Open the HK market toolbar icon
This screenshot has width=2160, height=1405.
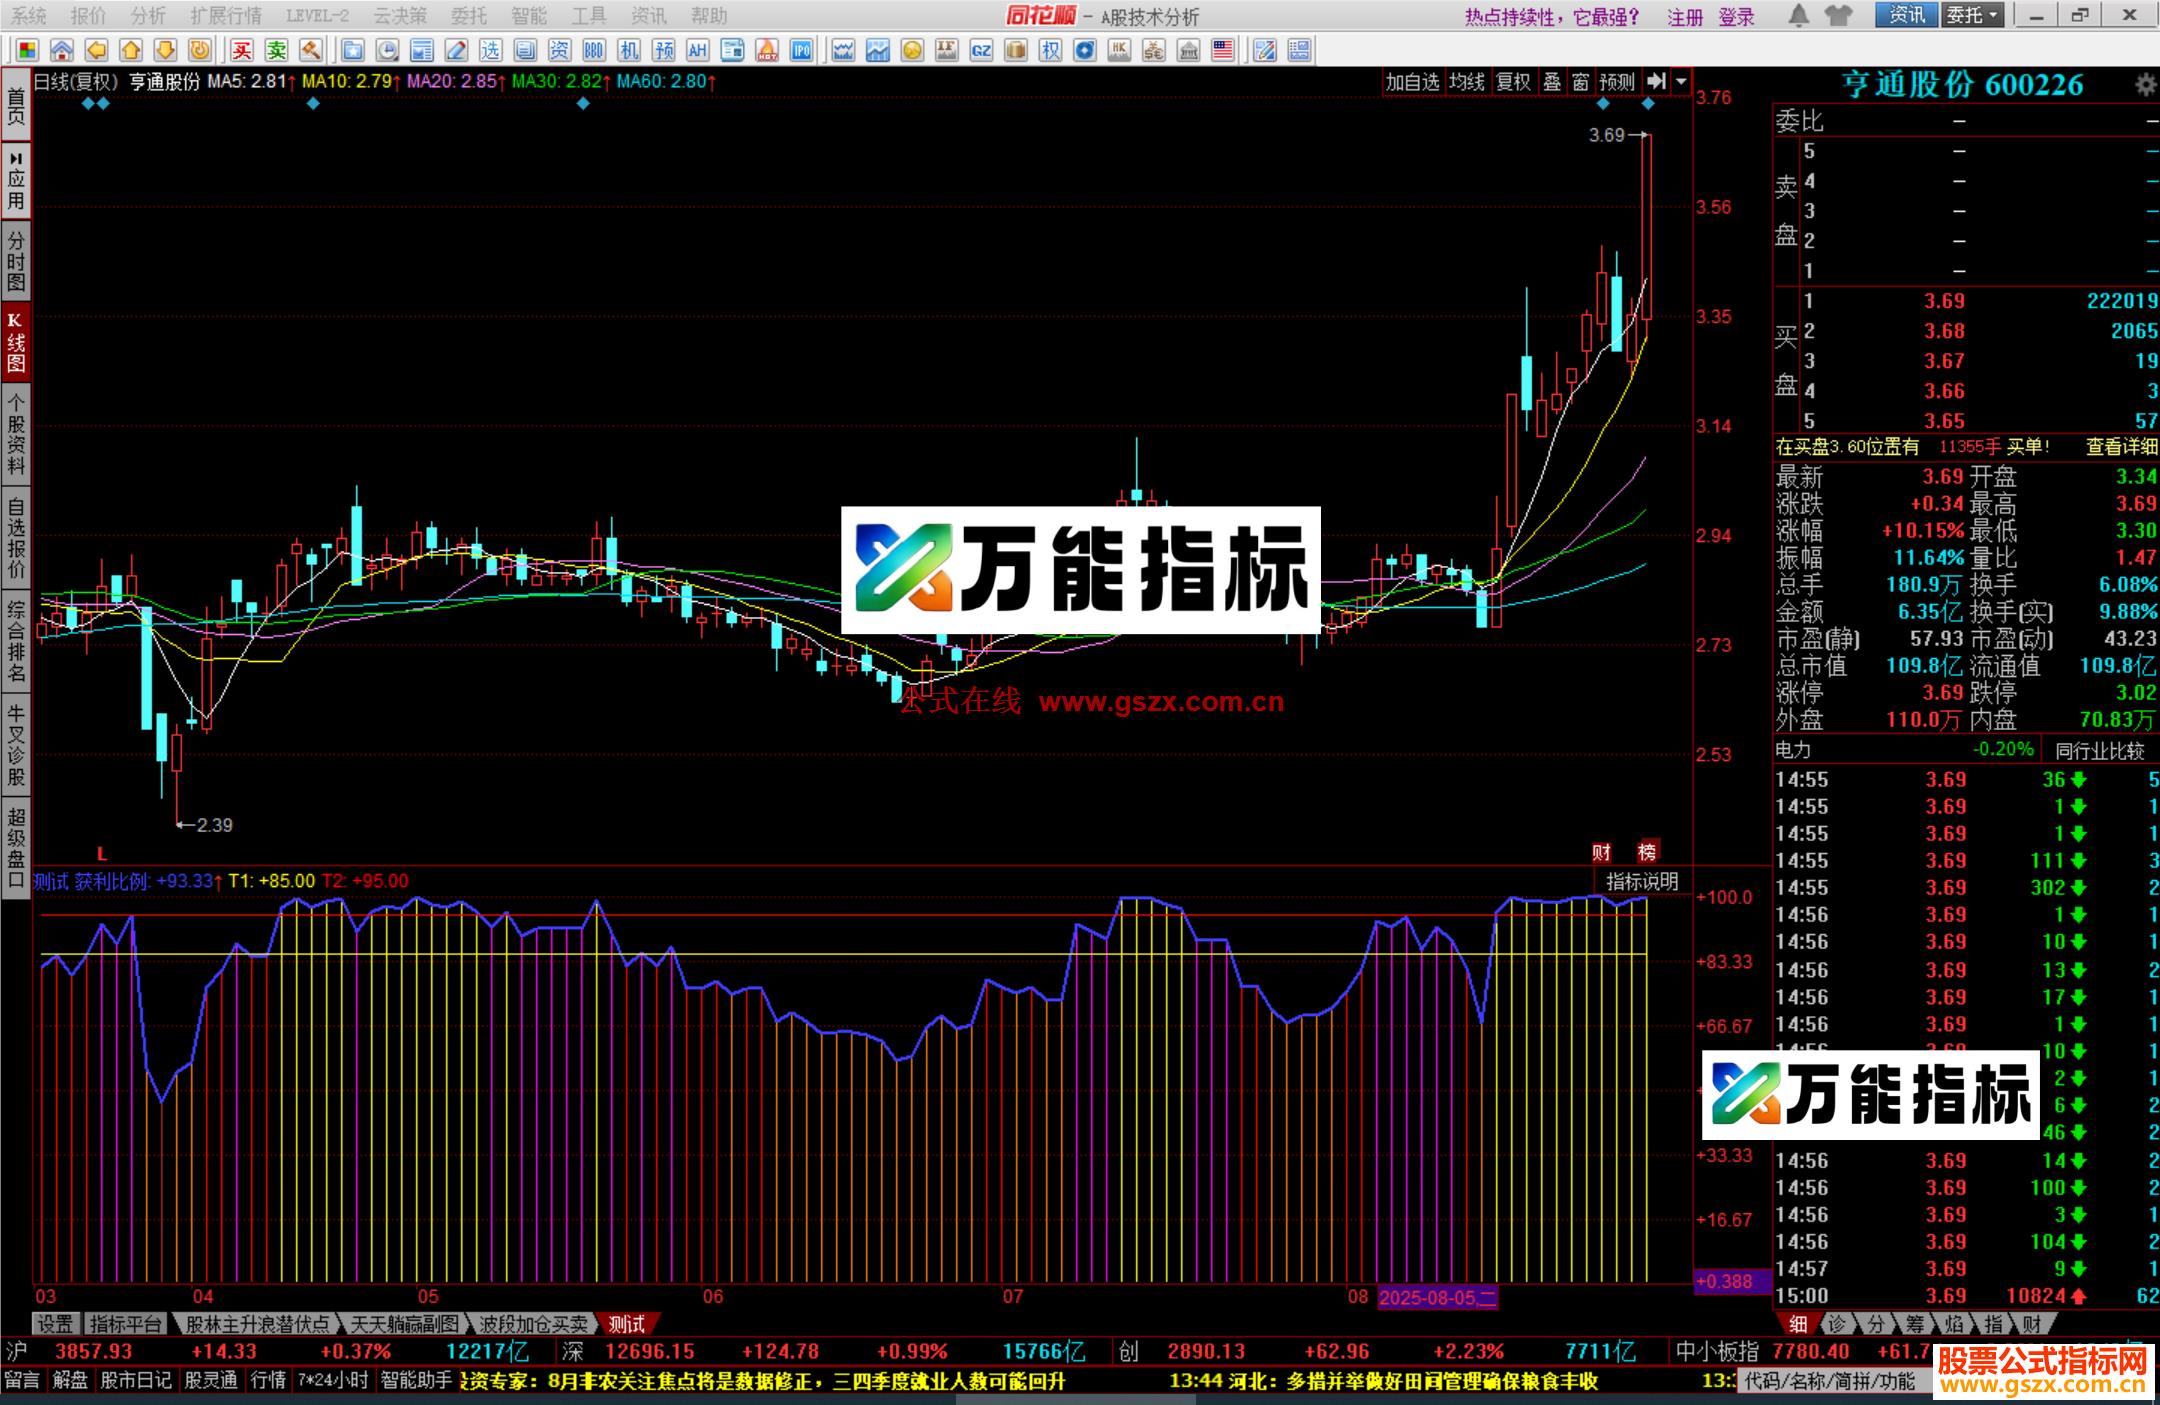pos(1118,48)
